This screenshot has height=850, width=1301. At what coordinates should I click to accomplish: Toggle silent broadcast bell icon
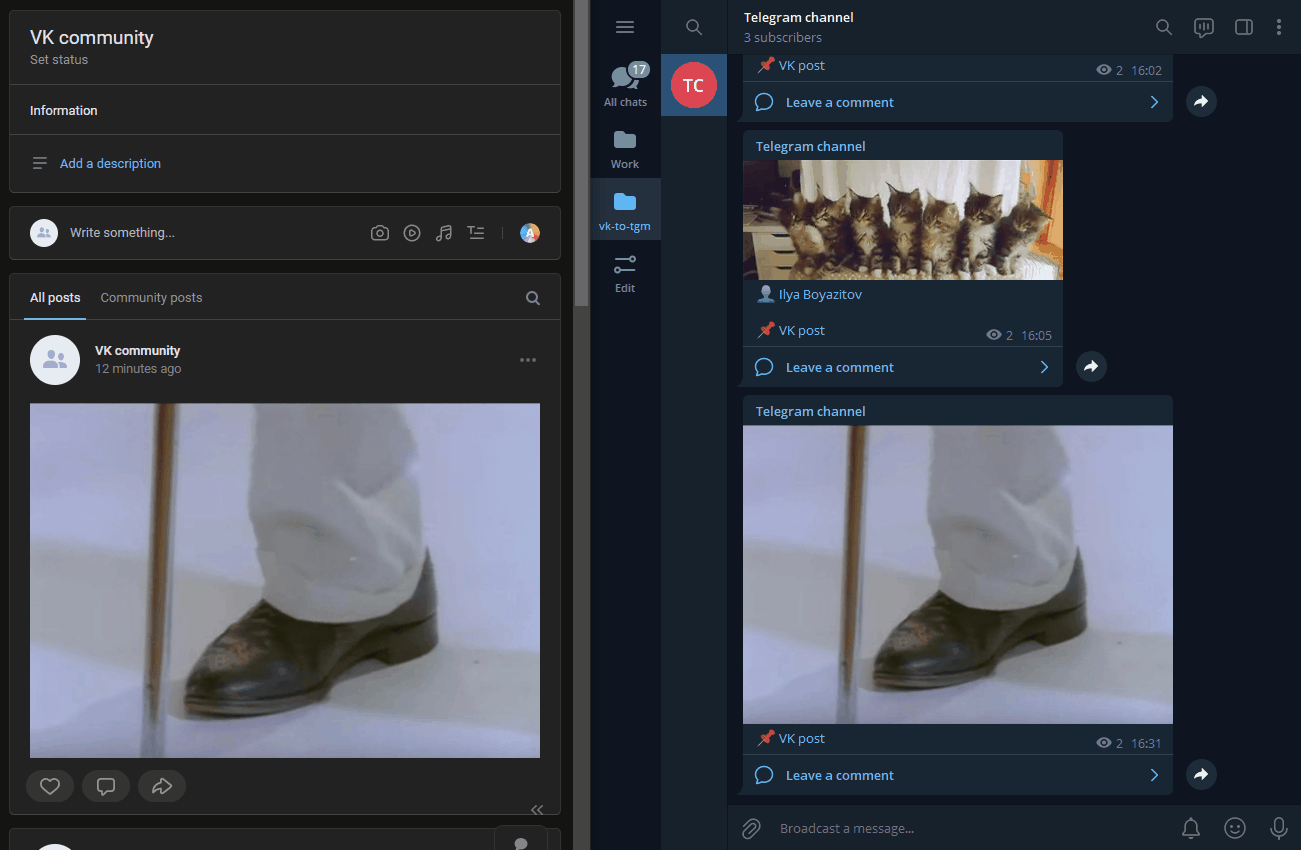[1191, 828]
